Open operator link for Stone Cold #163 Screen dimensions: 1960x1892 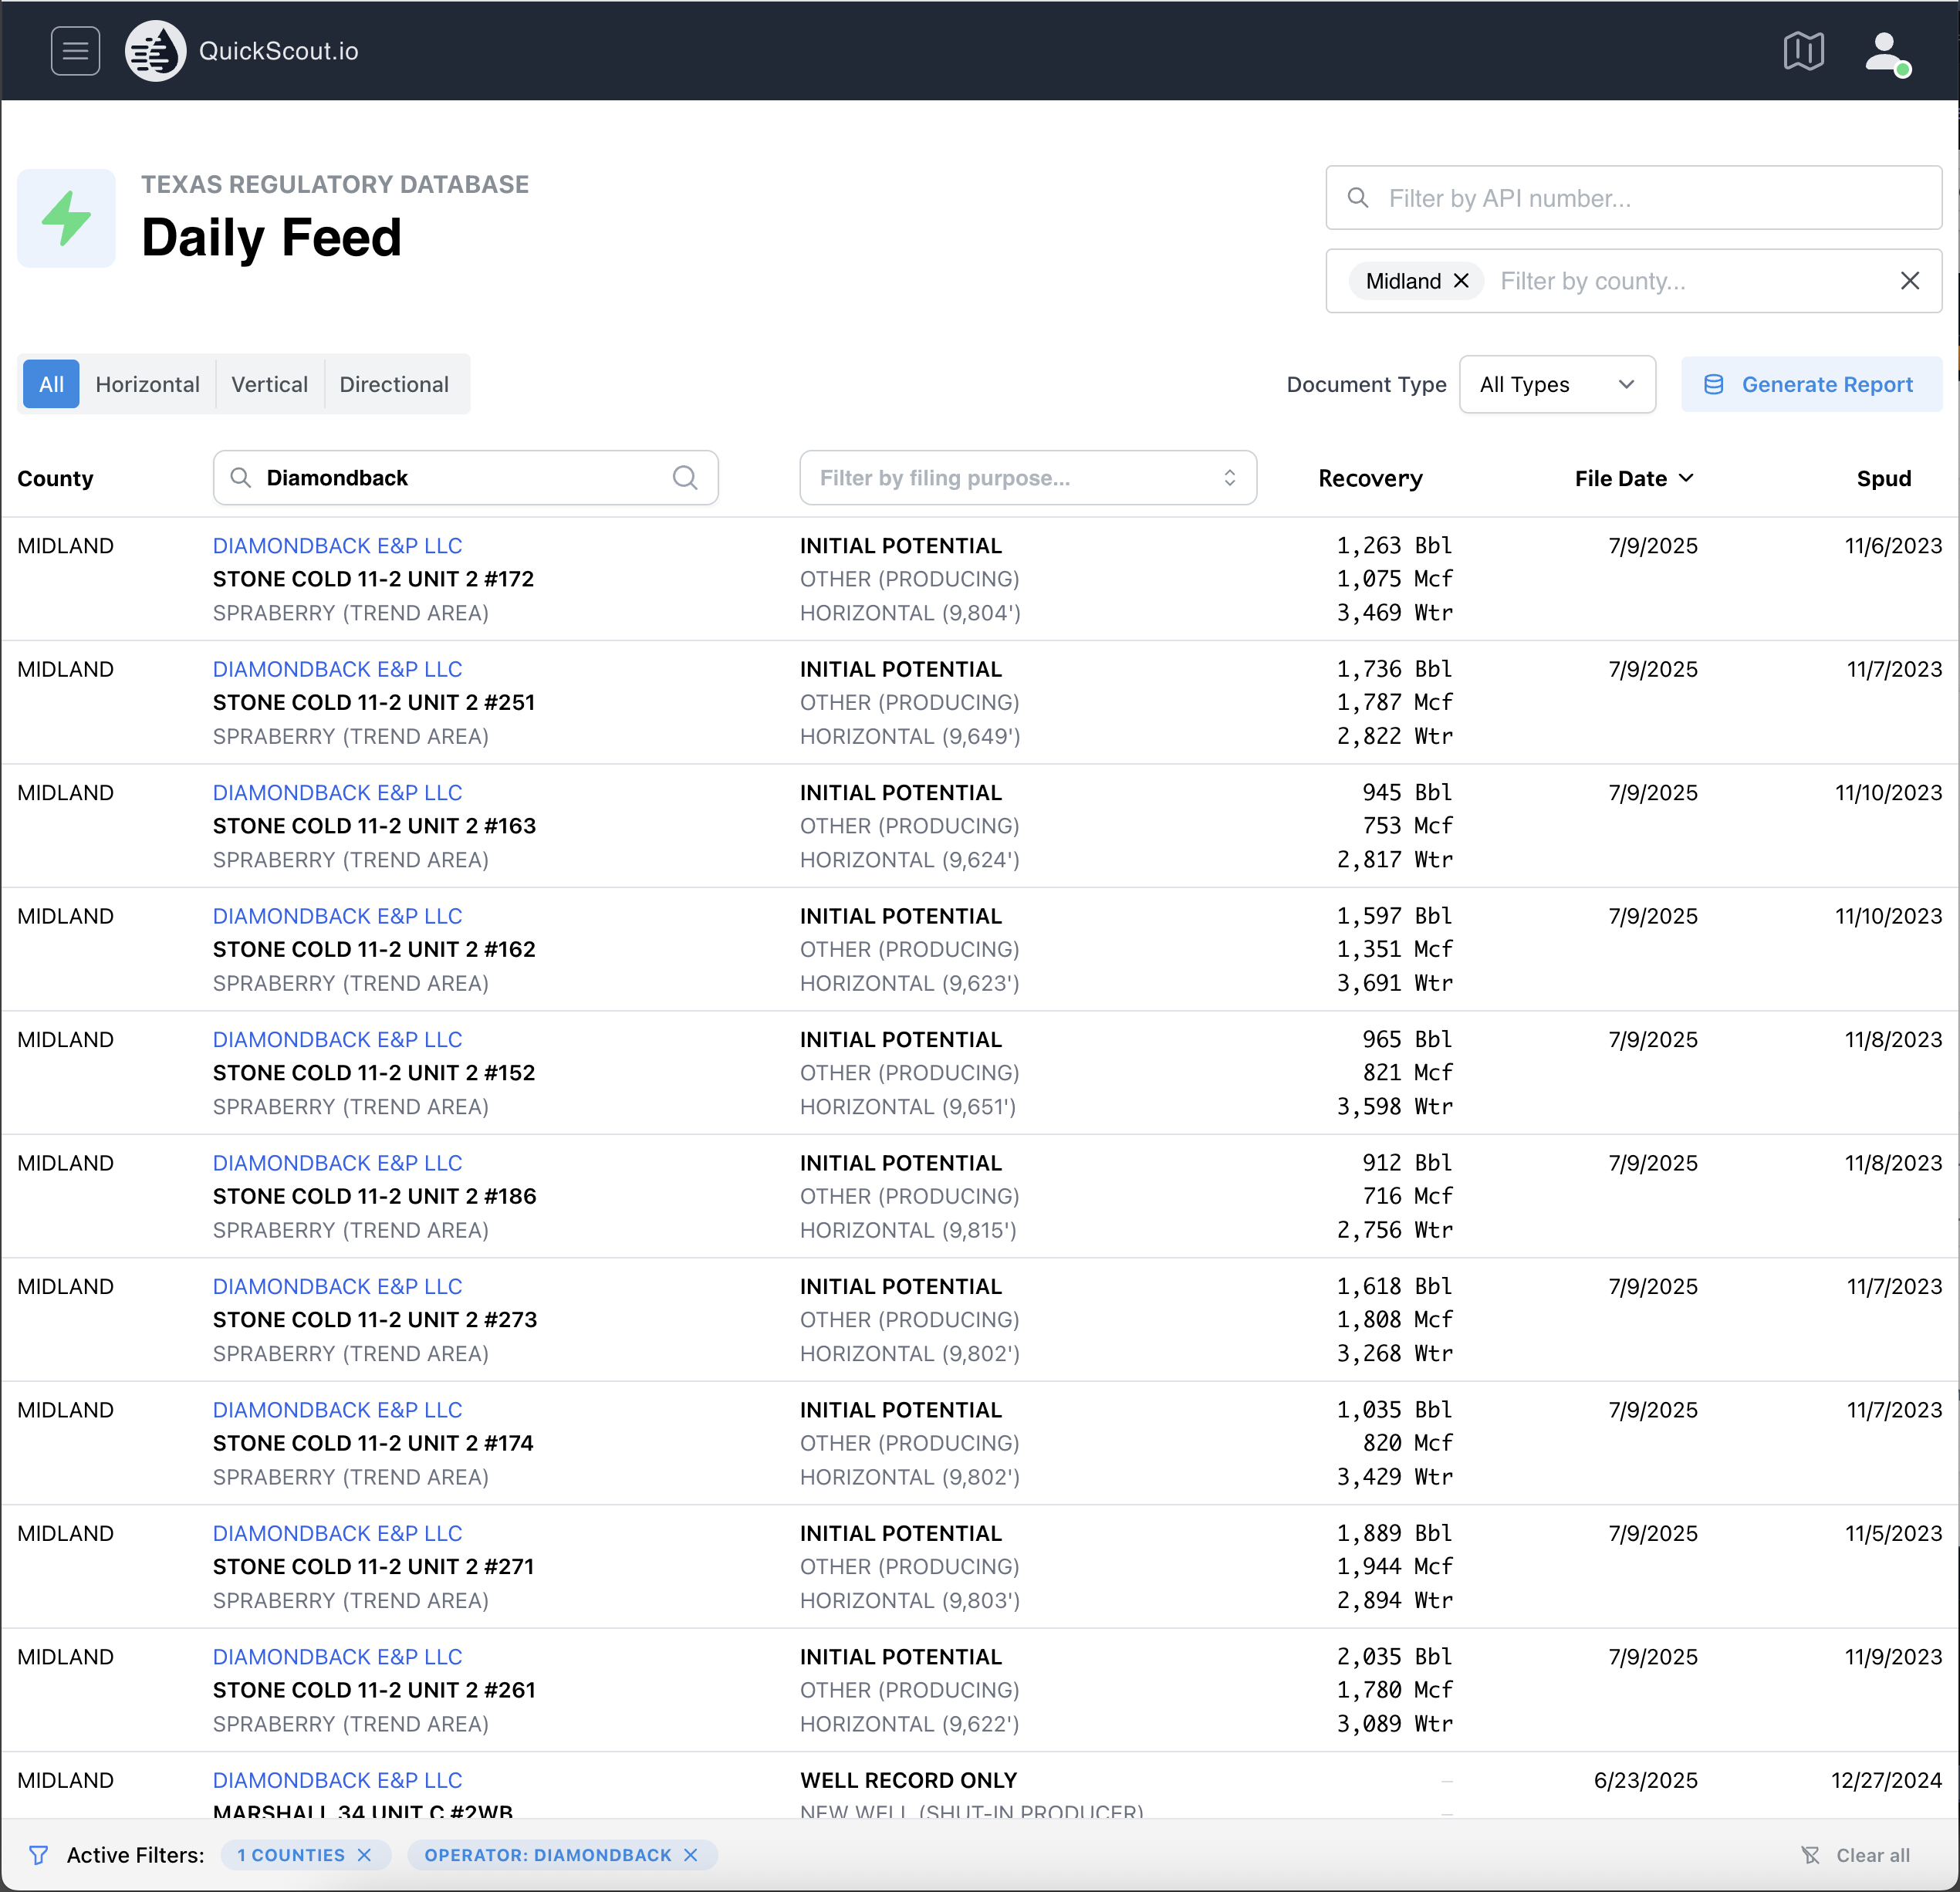[337, 793]
